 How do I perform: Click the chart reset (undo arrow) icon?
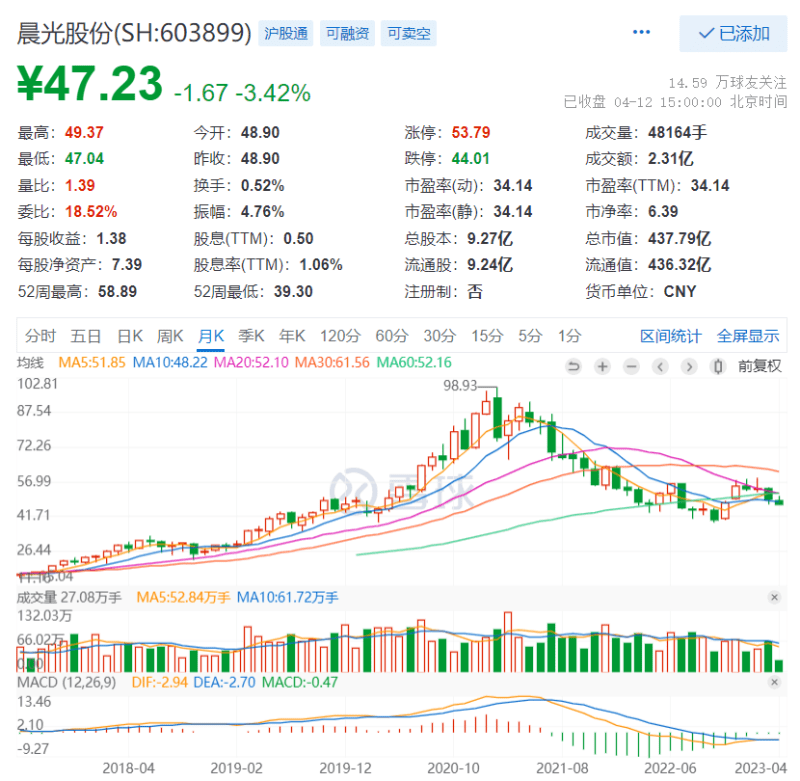(573, 367)
